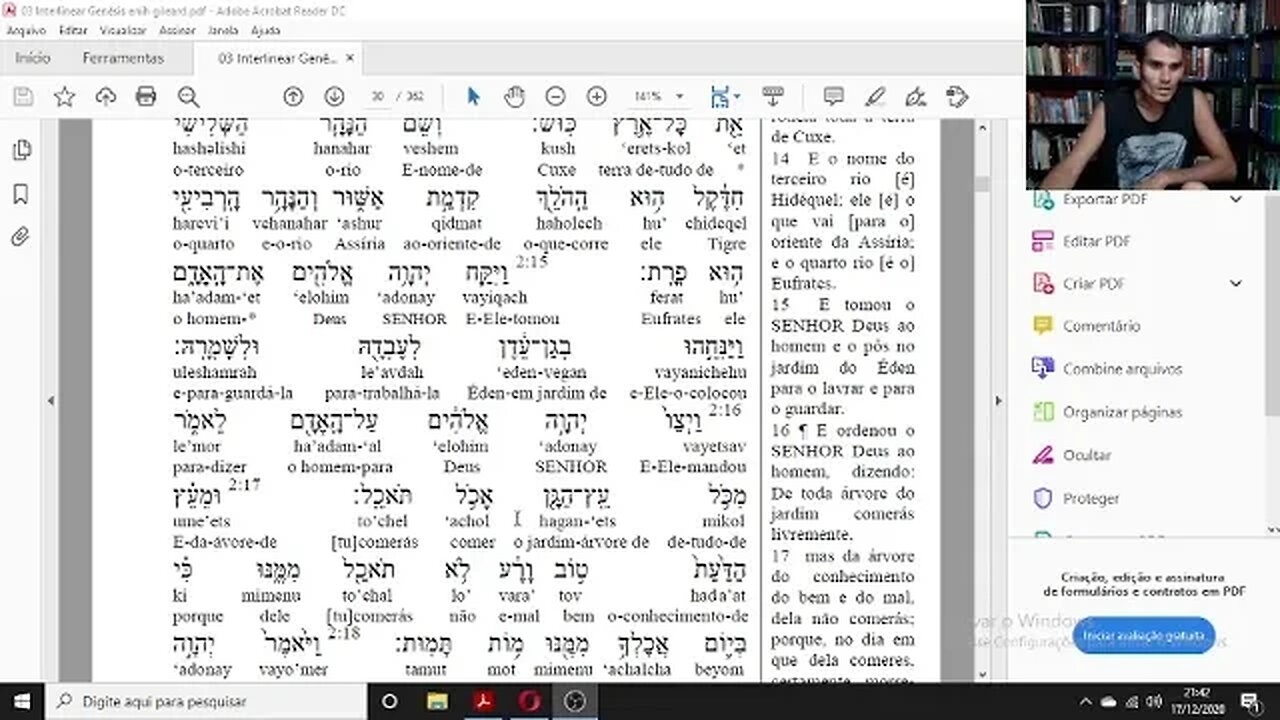Open Cortana circle on the taskbar
Image resolution: width=1280 pixels, height=720 pixels.
(391, 700)
